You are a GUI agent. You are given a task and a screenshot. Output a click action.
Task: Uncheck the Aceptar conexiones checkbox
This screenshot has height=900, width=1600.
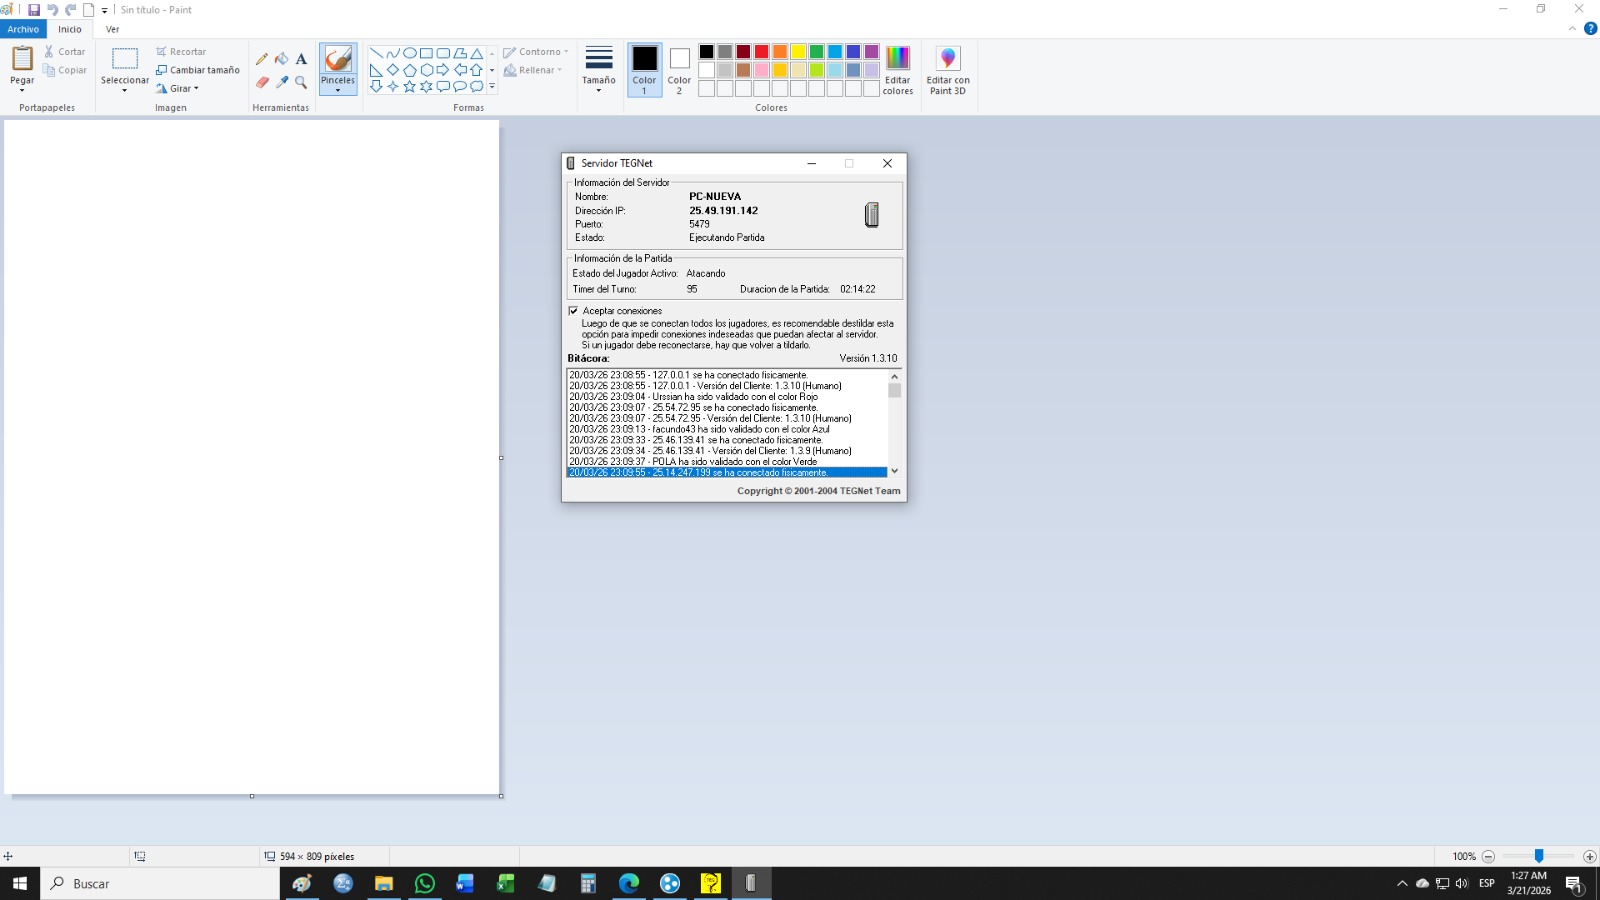[574, 311]
